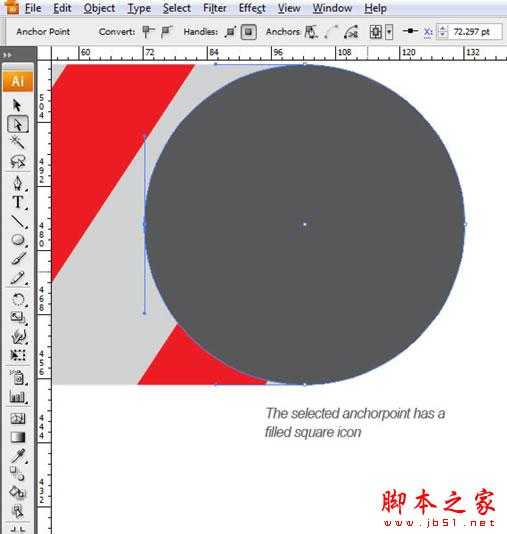Select the circle's bottom anchor point
The width and height of the screenshot is (507, 534).
click(x=304, y=384)
